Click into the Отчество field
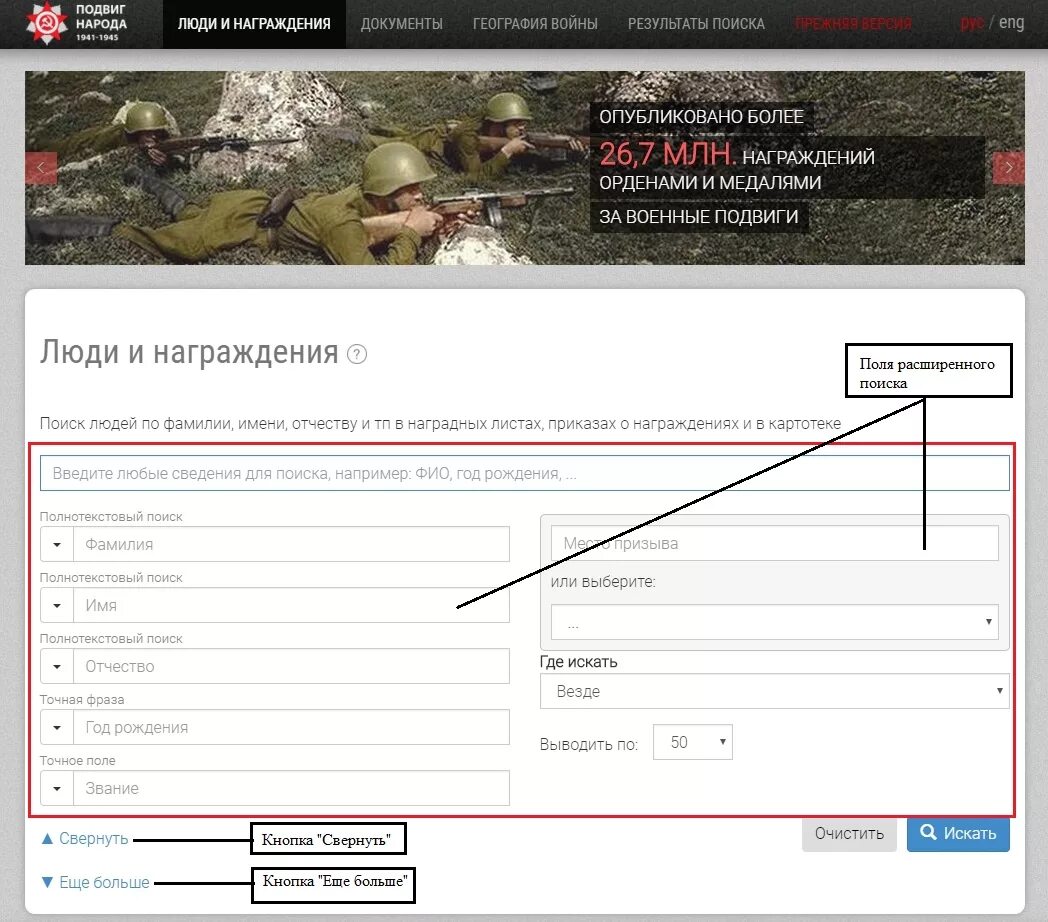The width and height of the screenshot is (1048, 922). (x=291, y=666)
